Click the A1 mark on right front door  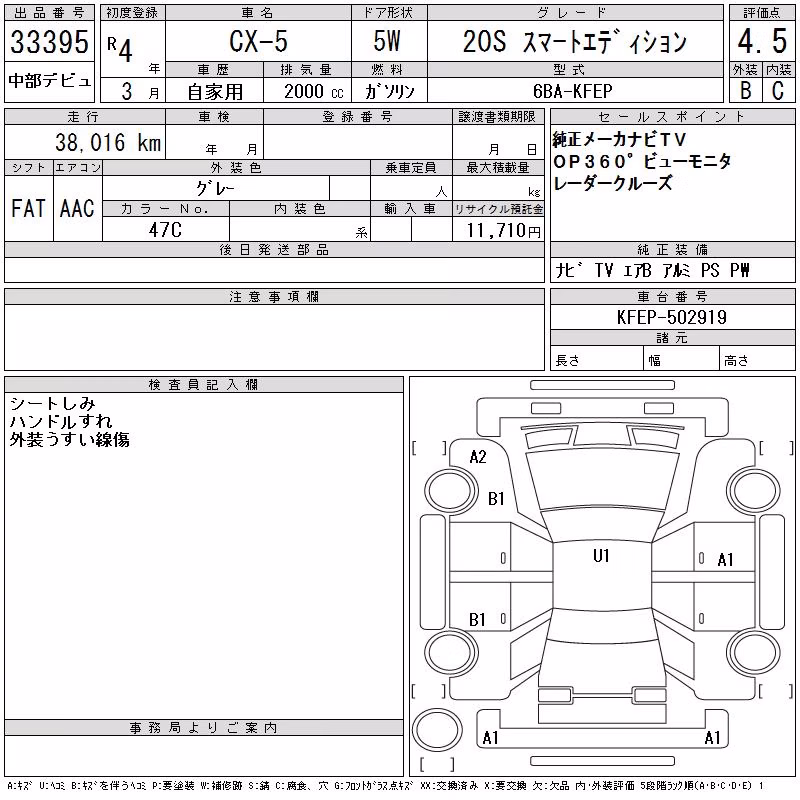[x=726, y=560]
